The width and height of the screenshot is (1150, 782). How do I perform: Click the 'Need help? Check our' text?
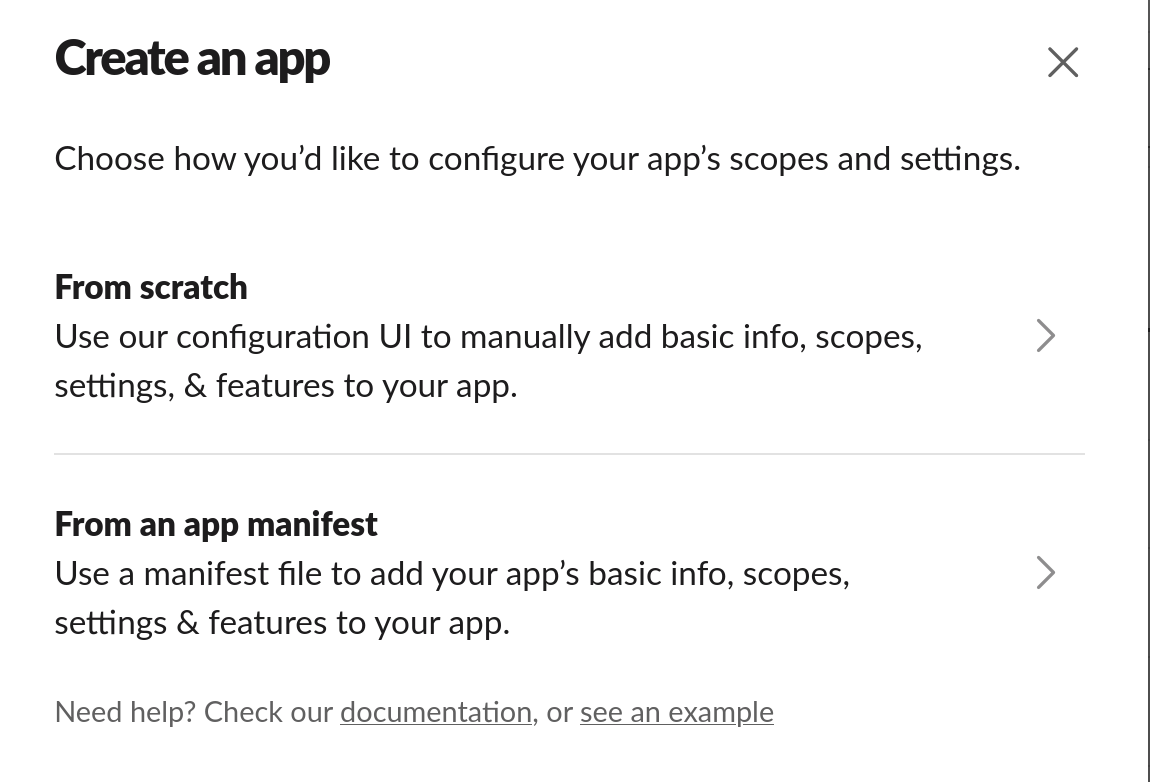[x=194, y=712]
